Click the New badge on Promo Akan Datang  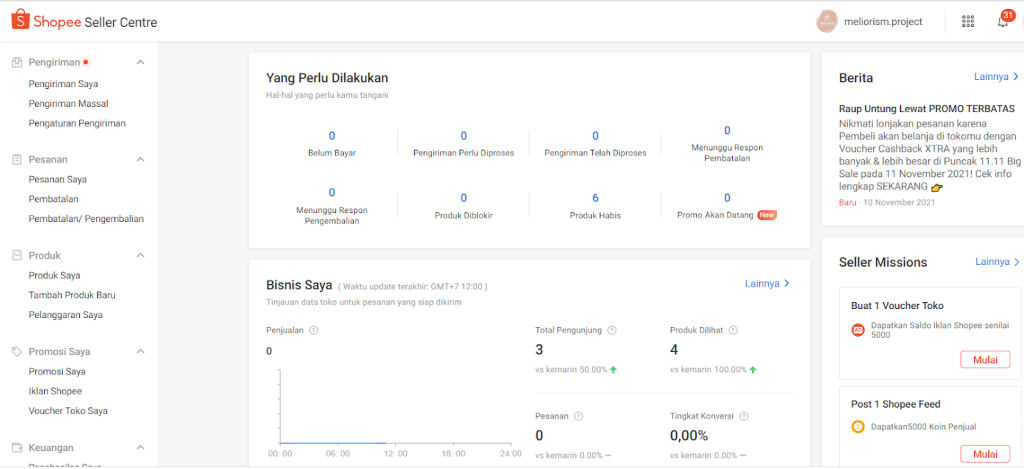click(767, 215)
